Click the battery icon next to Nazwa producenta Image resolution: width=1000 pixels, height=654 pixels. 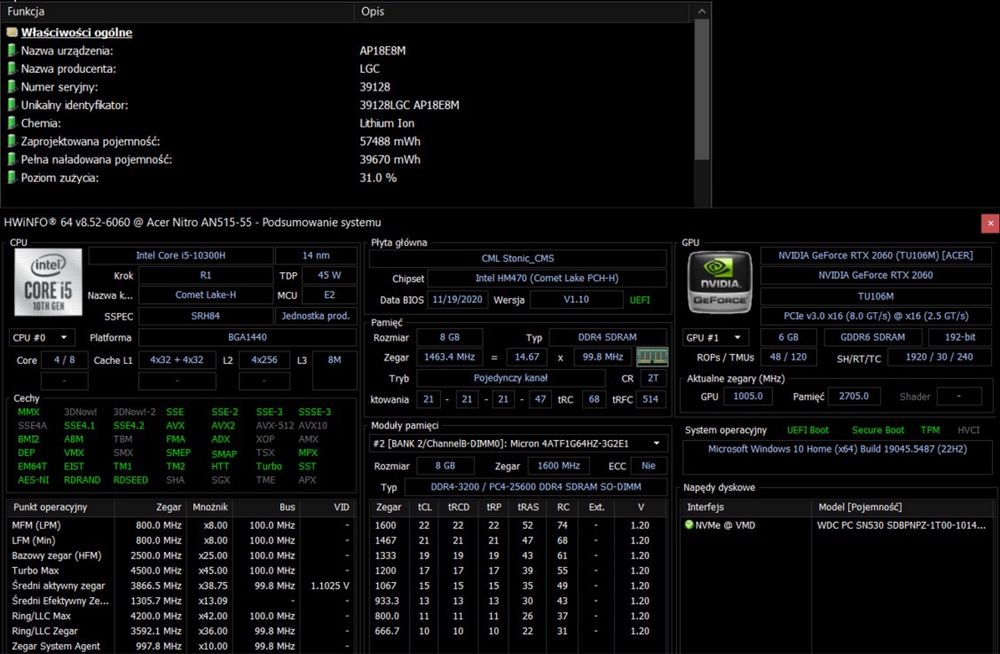[11, 68]
